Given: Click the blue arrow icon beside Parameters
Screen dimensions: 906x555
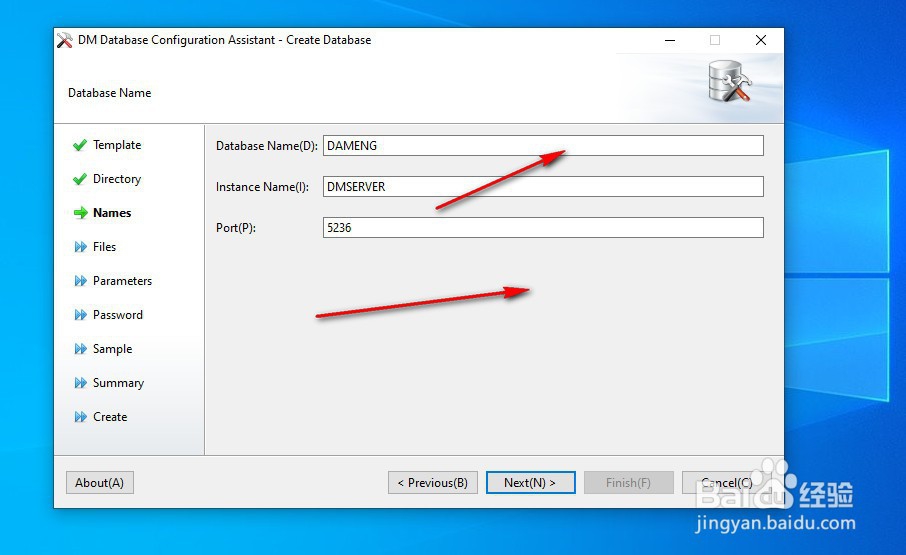Looking at the screenshot, I should pos(80,281).
